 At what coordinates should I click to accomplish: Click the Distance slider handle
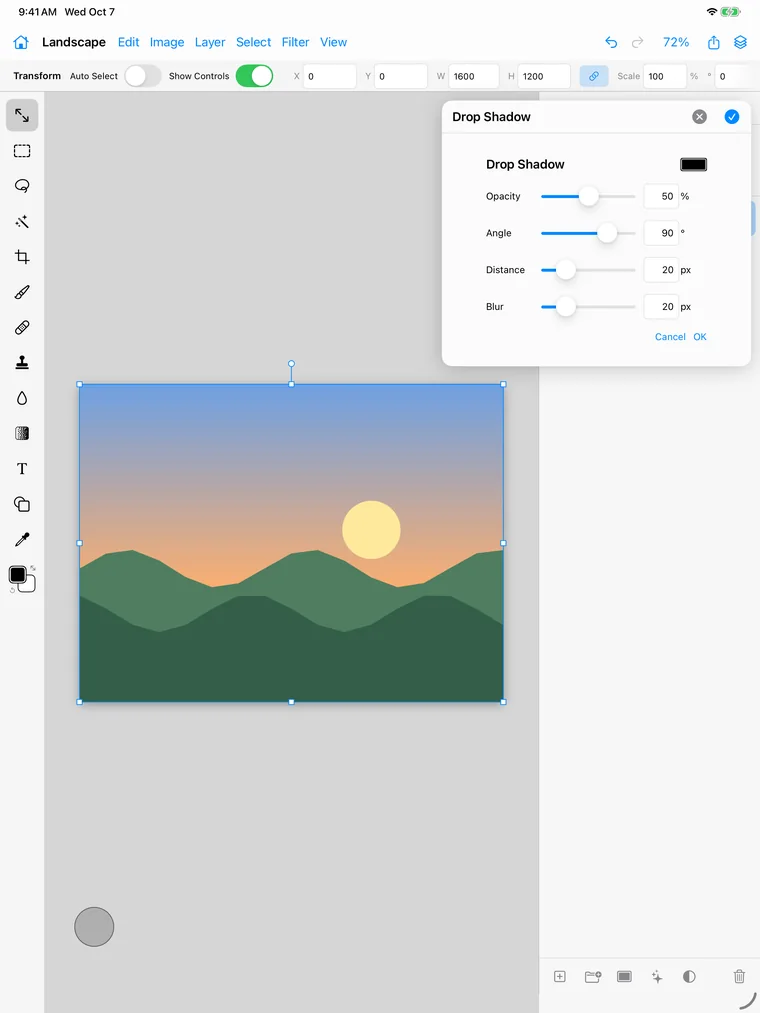565,270
